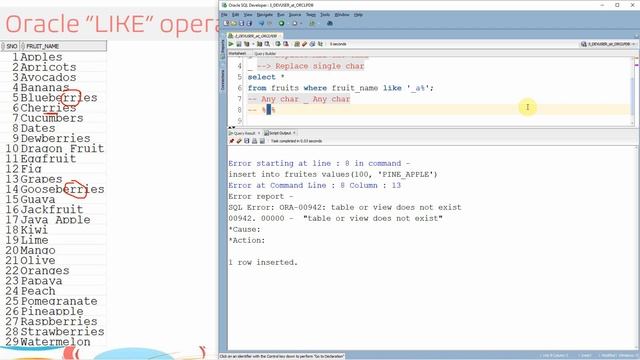Open the Help menu
640x360 pixels.
tap(358, 15)
